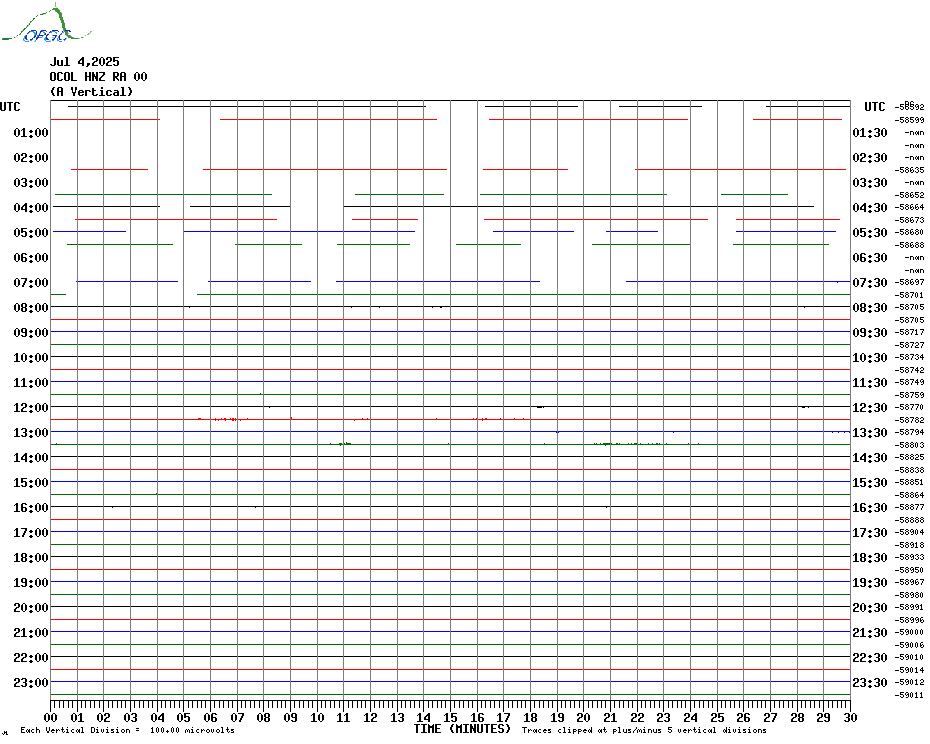
Task: Click the minute '25' label on bottom axis
Action: [x=717, y=718]
